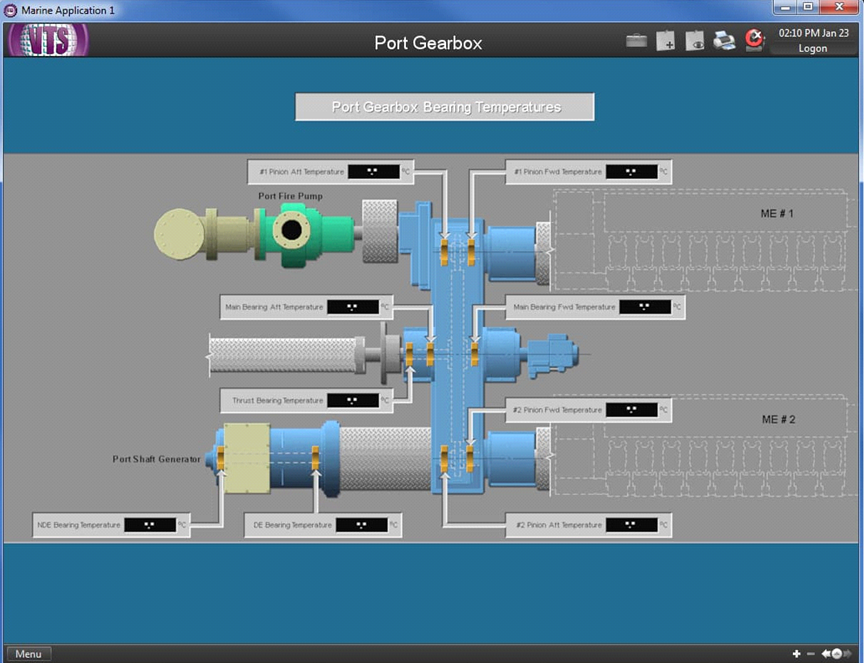Open the Menu in the bottom corner

(x=28, y=653)
